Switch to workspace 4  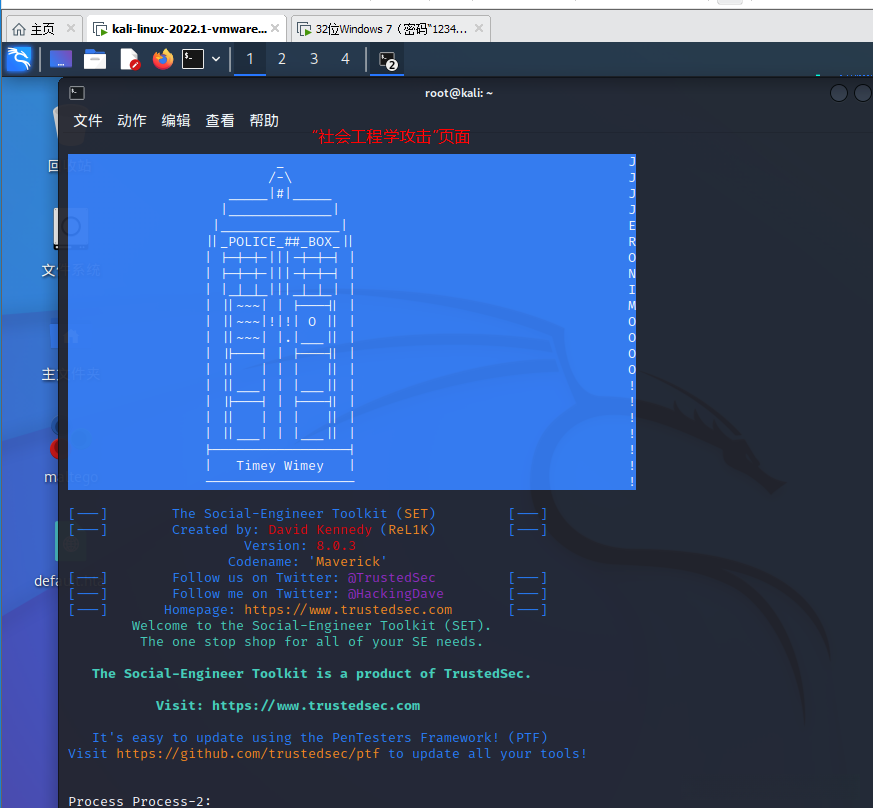(x=345, y=59)
